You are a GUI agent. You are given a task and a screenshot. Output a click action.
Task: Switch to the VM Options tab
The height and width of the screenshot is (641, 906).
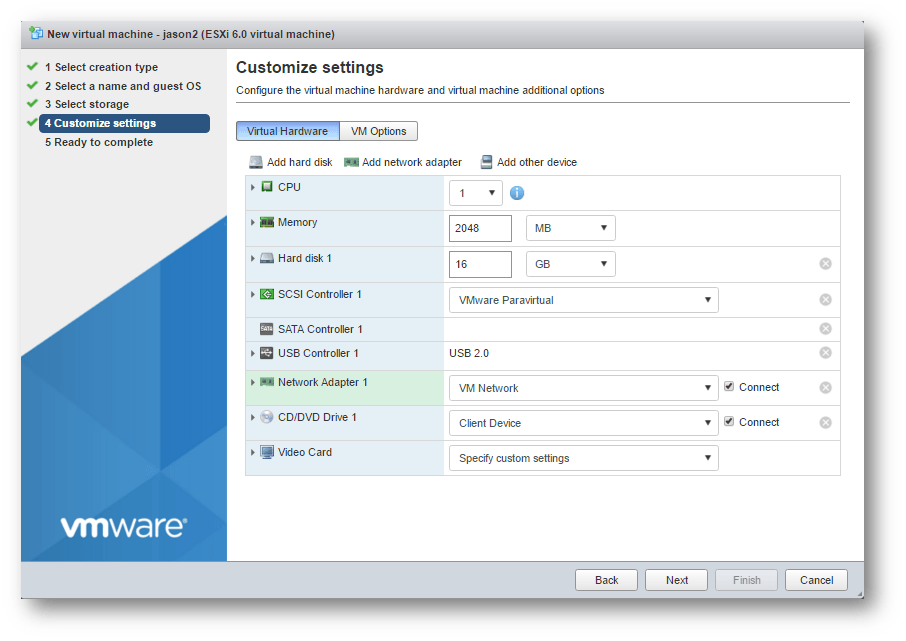378,131
